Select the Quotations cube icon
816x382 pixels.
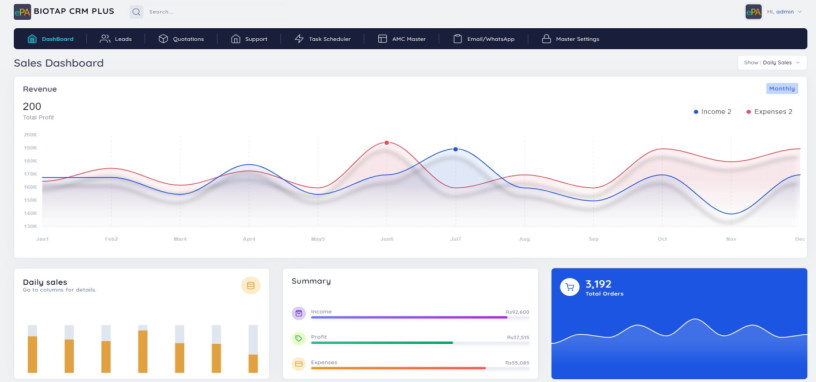163,39
